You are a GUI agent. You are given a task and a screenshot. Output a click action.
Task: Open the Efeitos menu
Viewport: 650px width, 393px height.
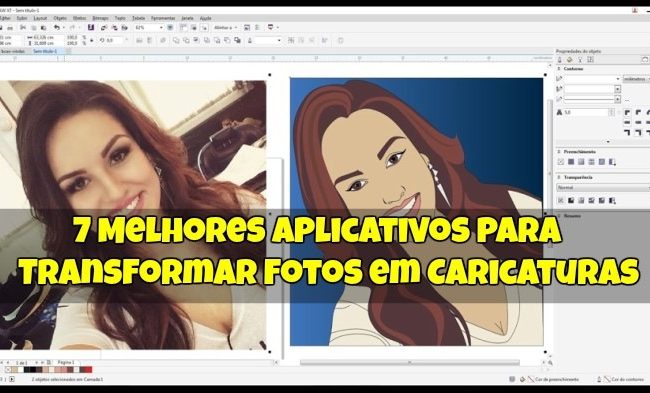tap(80, 18)
